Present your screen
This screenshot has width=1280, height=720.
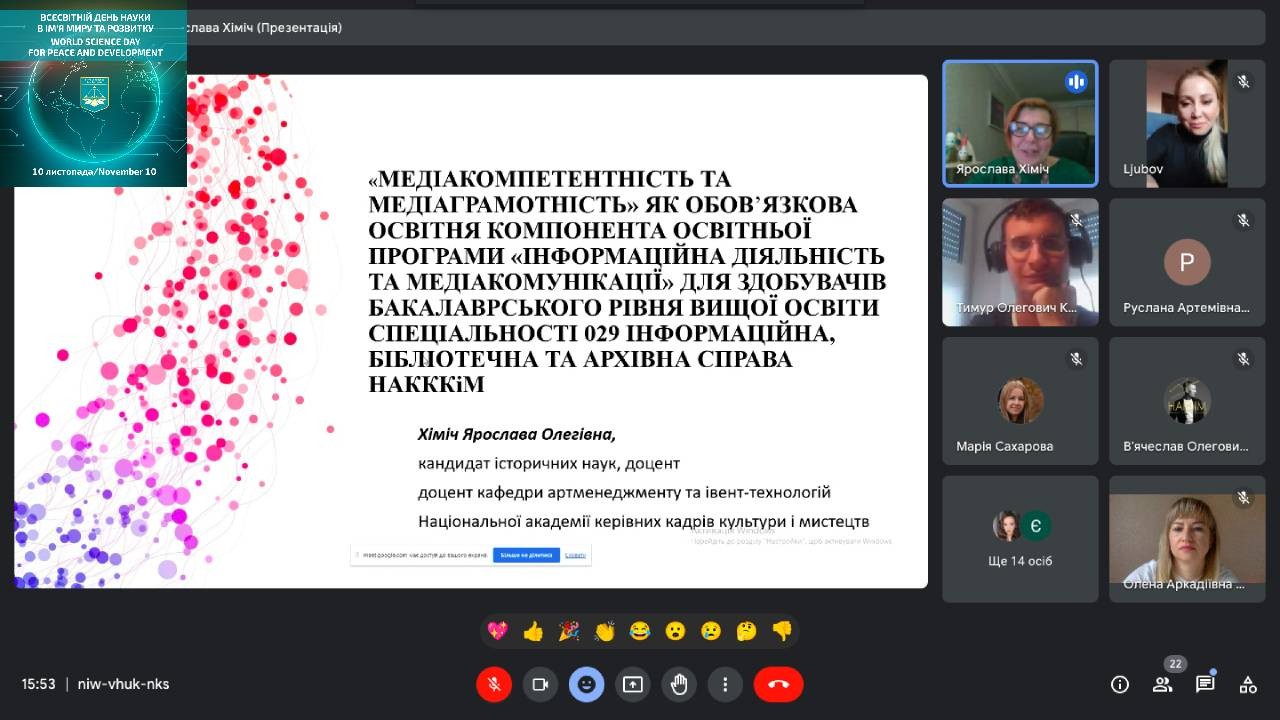(x=633, y=684)
